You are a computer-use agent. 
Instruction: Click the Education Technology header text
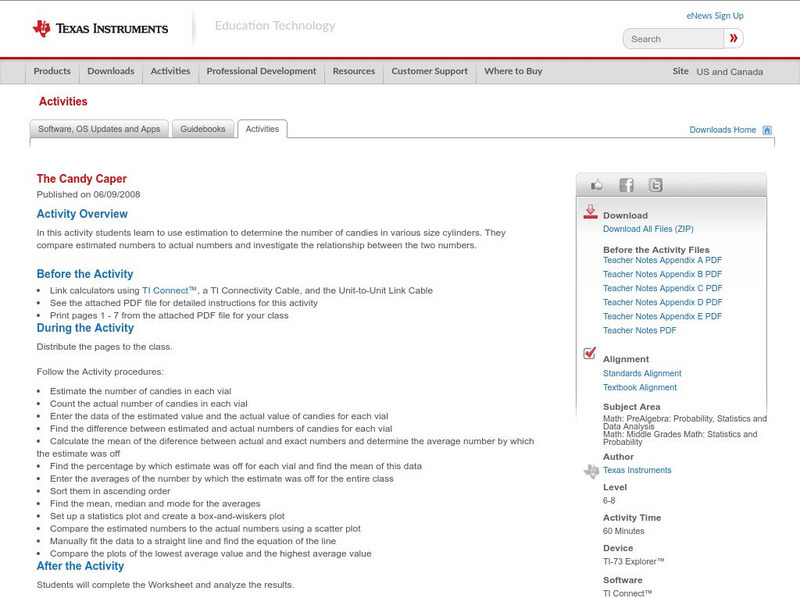275,26
